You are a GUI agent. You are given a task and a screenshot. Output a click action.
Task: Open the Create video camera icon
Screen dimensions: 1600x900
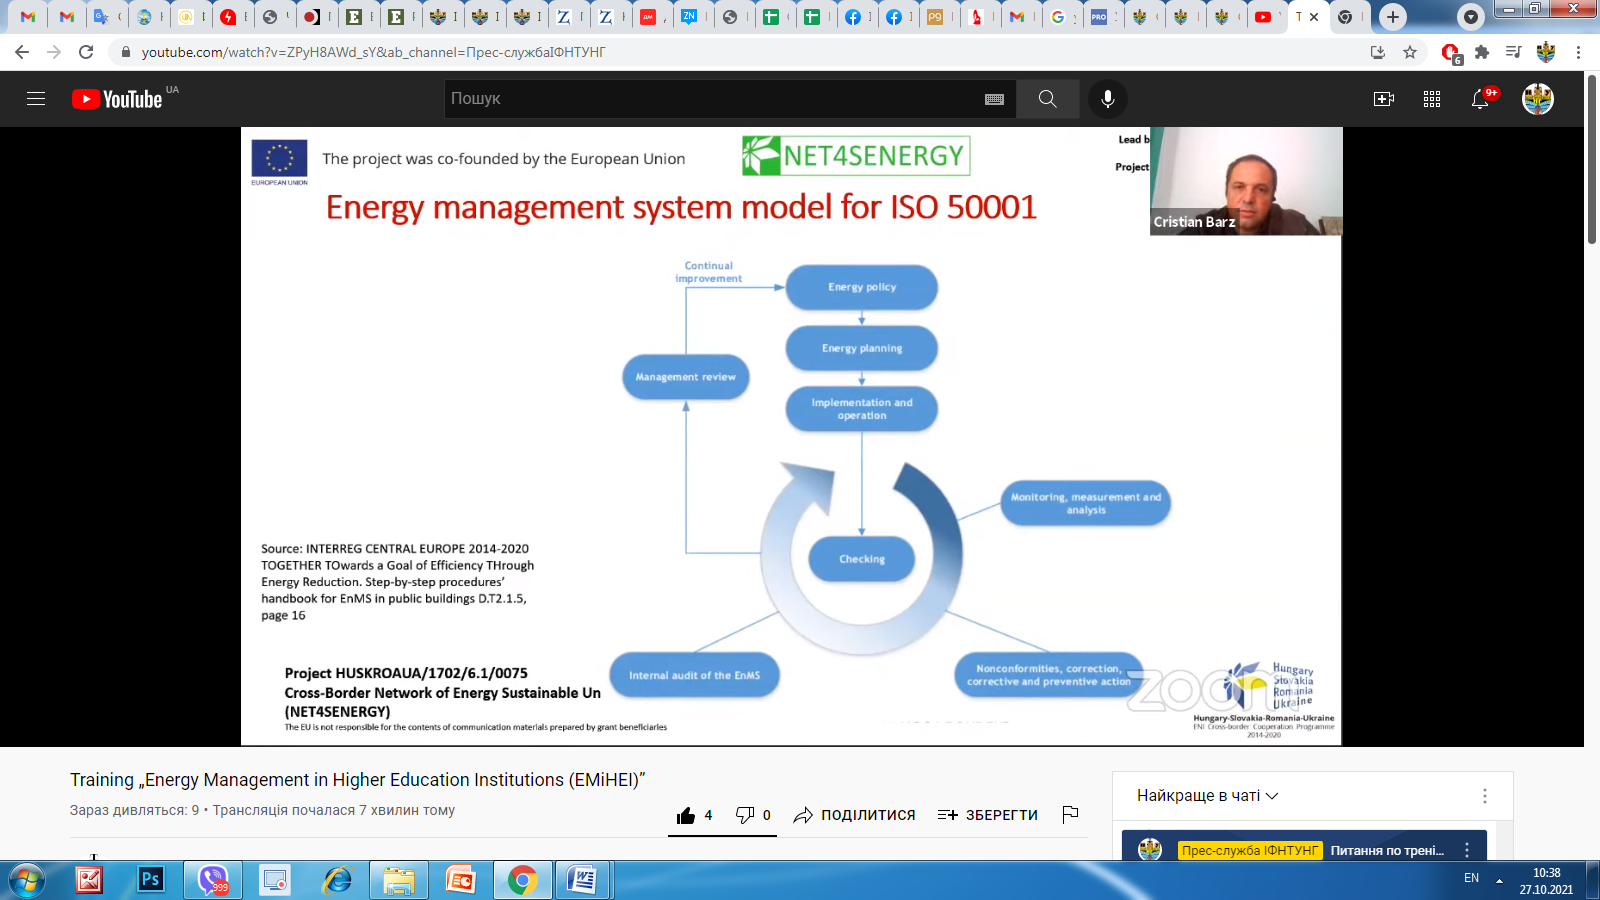(1383, 99)
